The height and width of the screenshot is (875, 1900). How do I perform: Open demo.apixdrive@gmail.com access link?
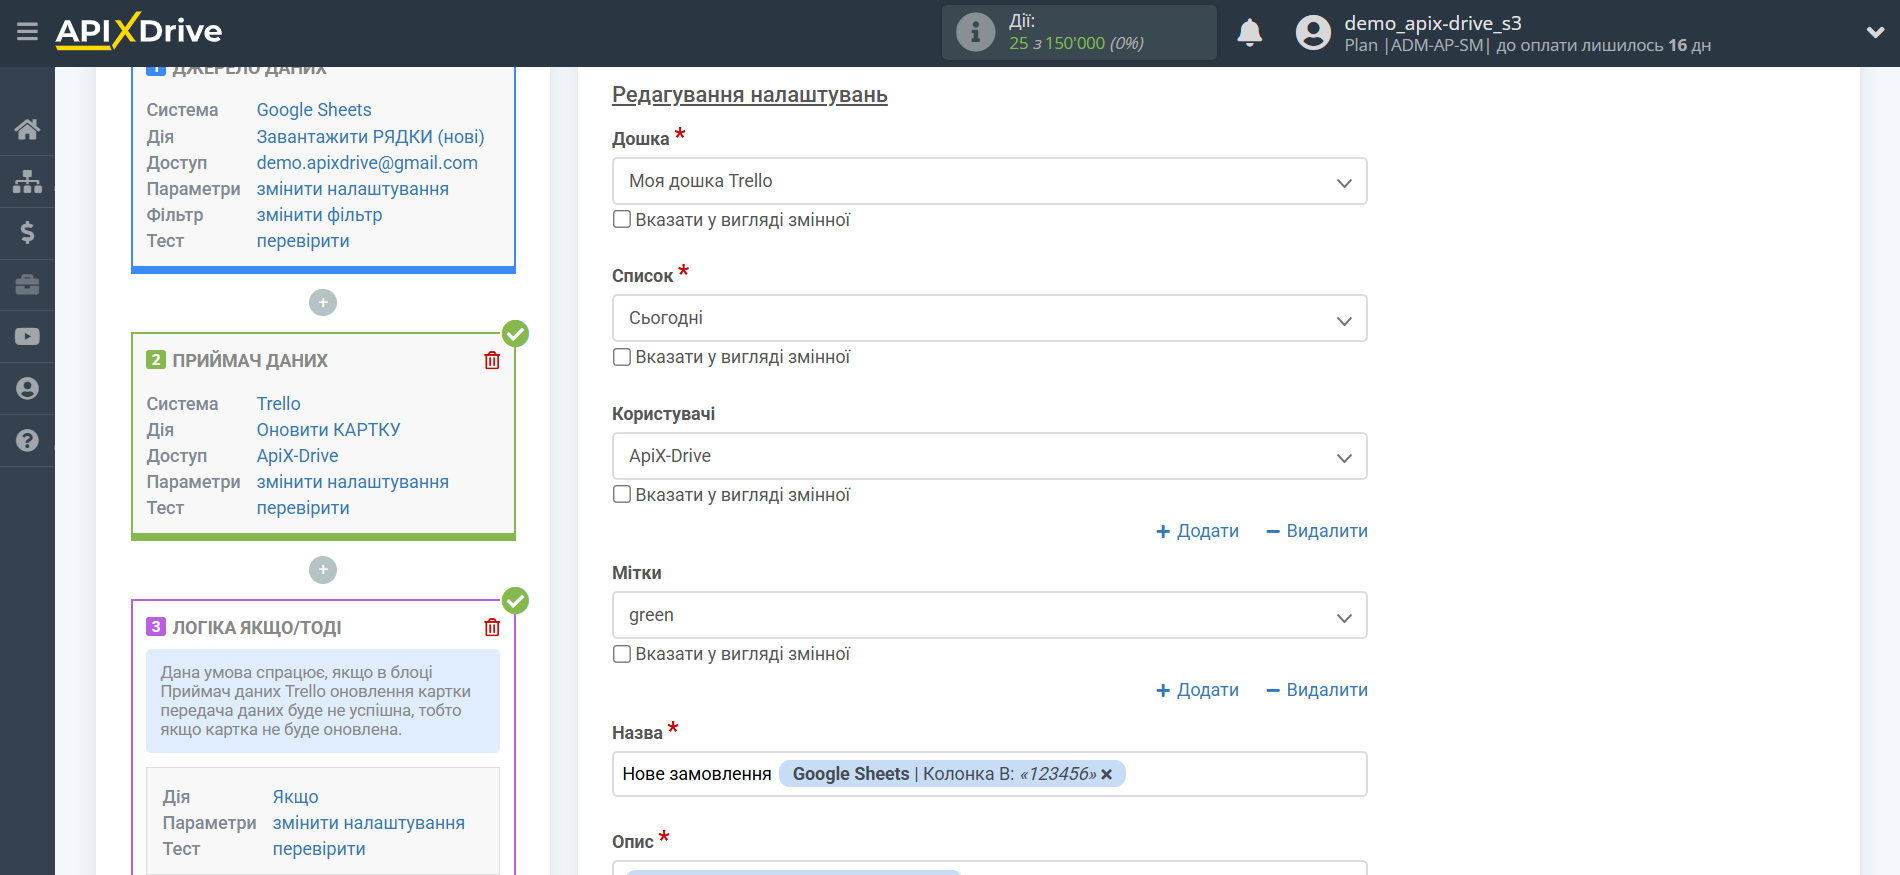click(367, 163)
